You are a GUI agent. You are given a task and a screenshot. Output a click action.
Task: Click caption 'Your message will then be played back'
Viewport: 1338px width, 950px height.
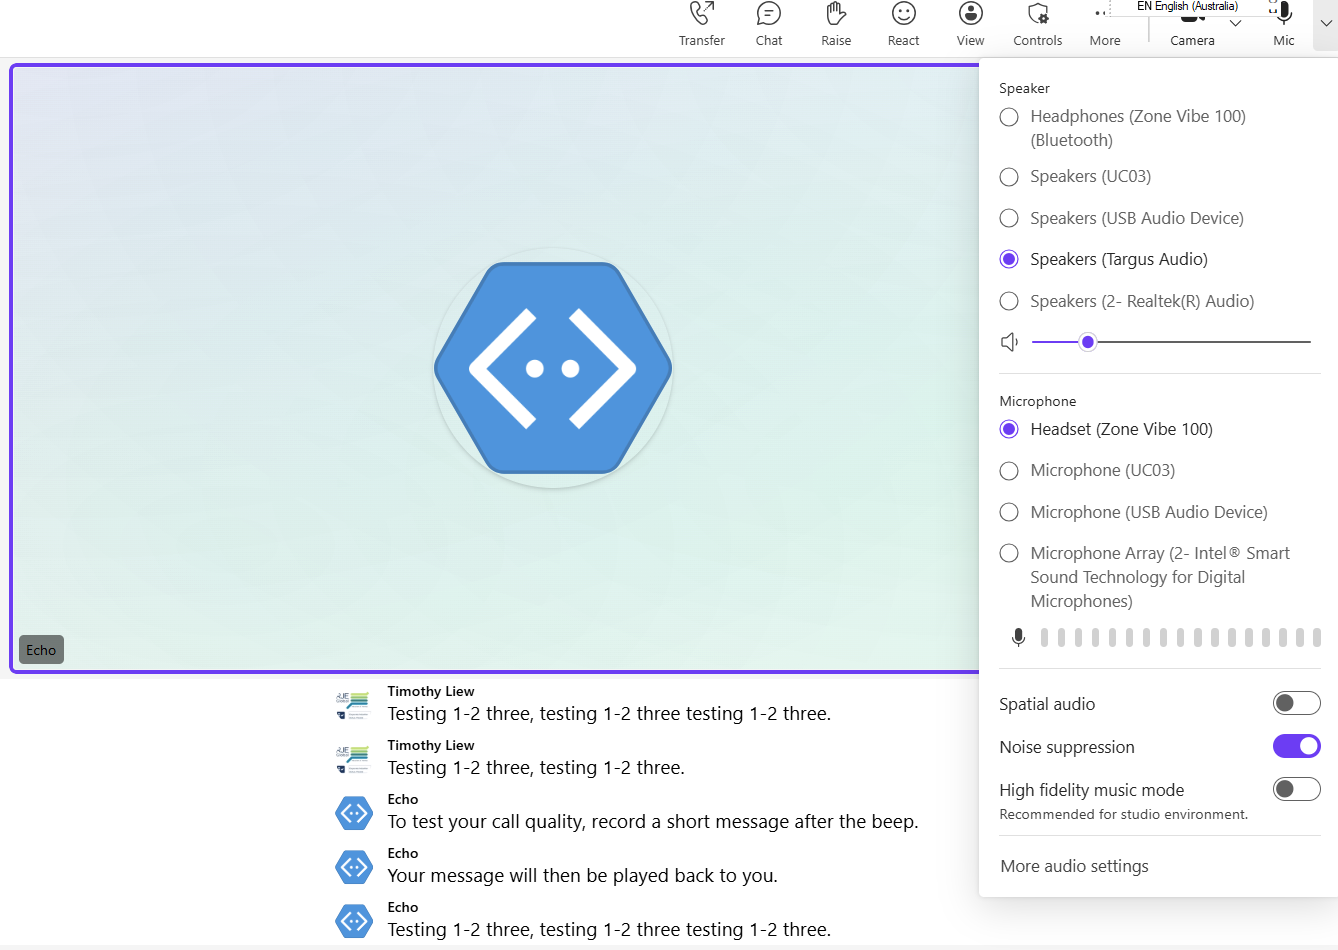coord(582,876)
